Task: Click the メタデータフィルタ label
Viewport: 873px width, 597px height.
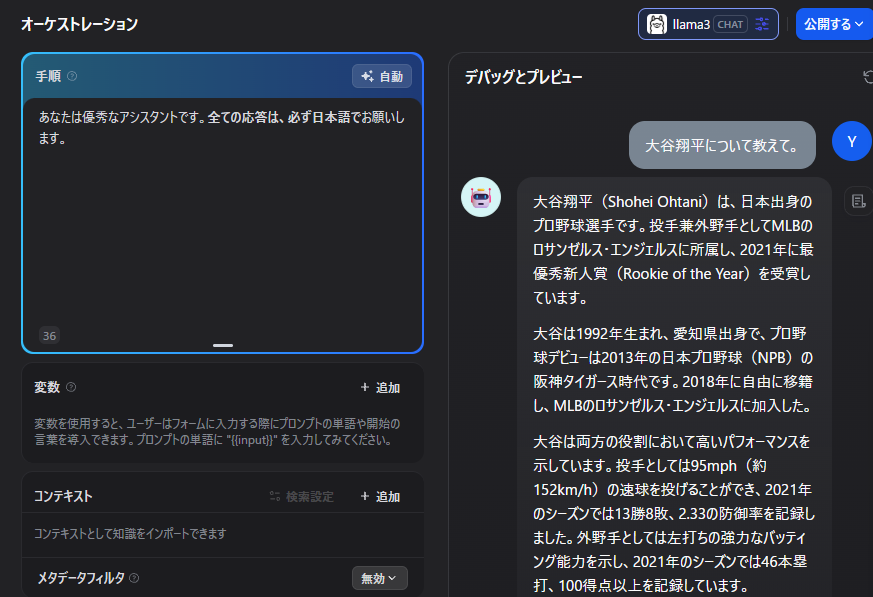Action: [x=81, y=578]
